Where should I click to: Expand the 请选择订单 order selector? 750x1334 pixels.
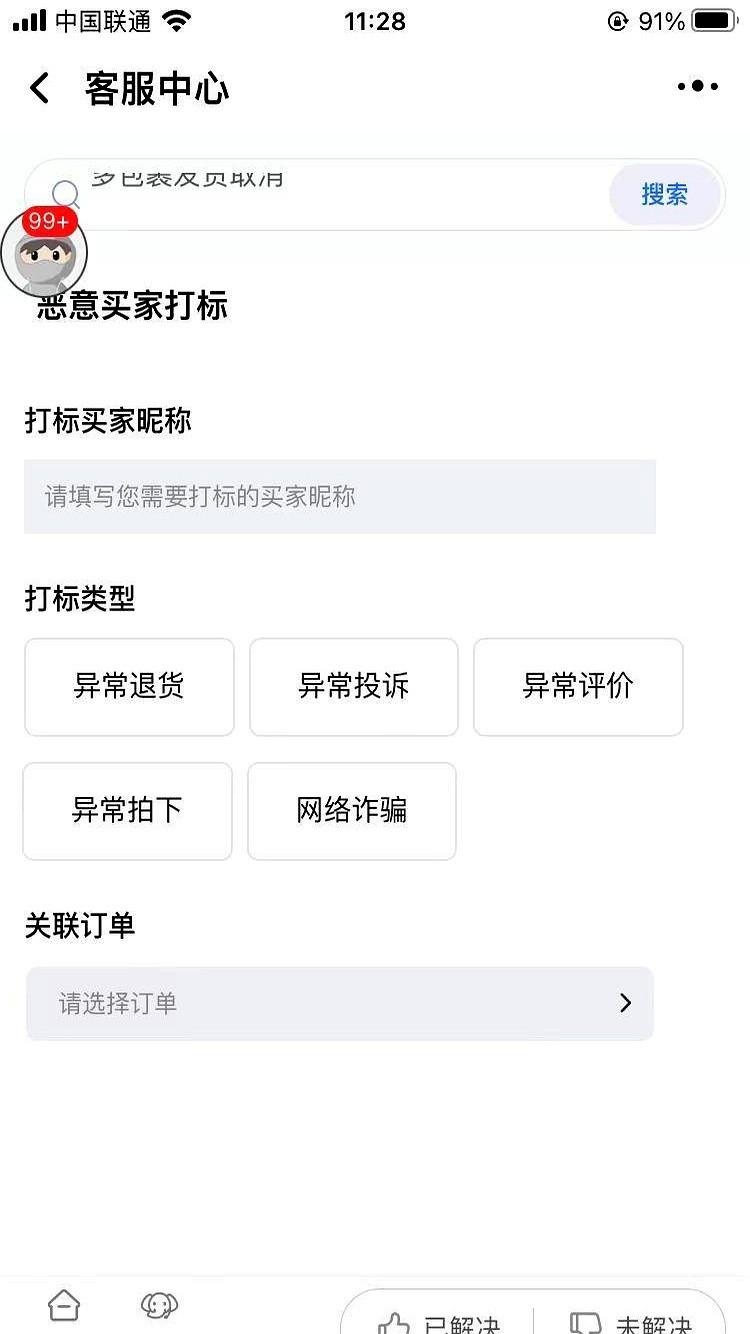[x=340, y=1003]
